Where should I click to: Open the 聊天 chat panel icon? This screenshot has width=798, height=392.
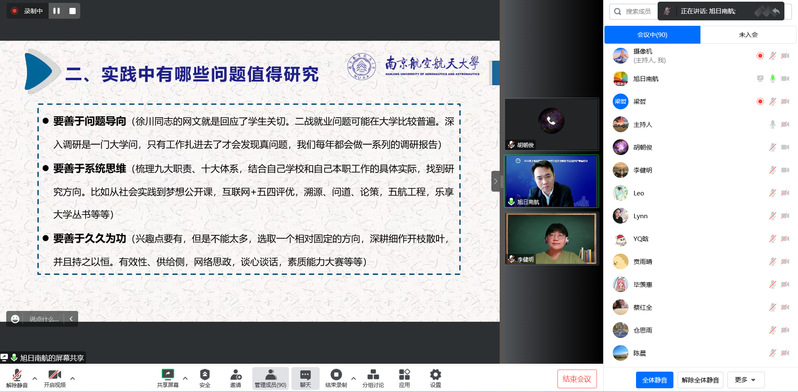(305, 375)
